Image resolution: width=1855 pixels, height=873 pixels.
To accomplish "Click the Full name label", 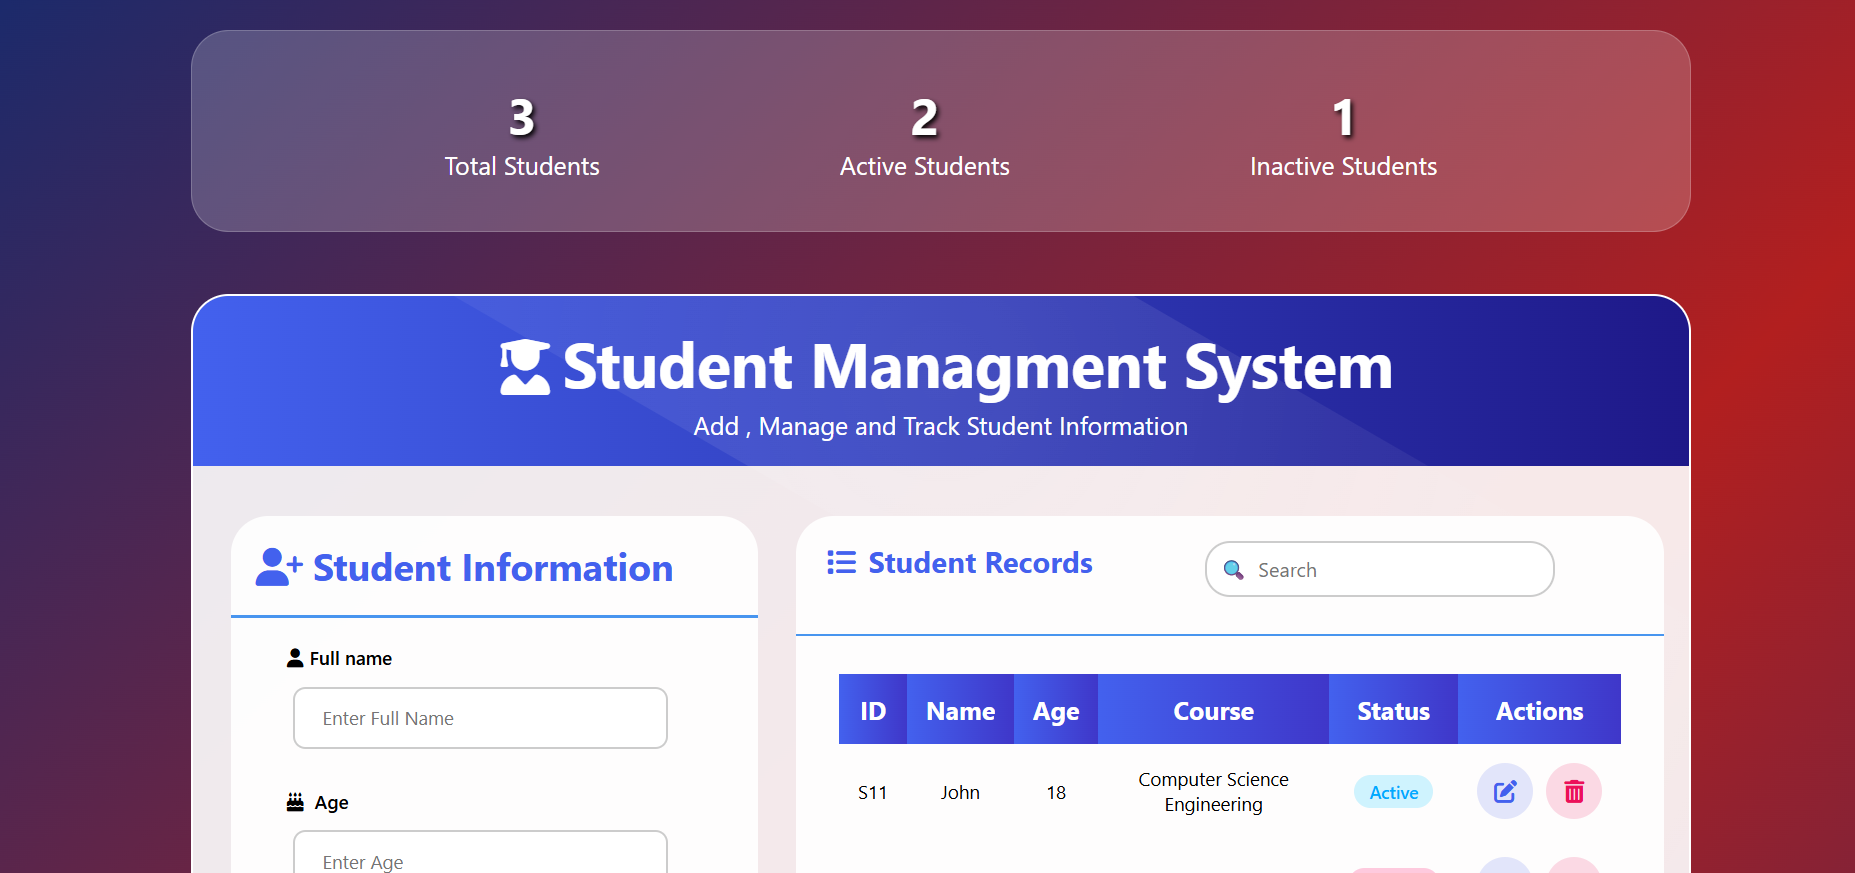I will coord(350,658).
